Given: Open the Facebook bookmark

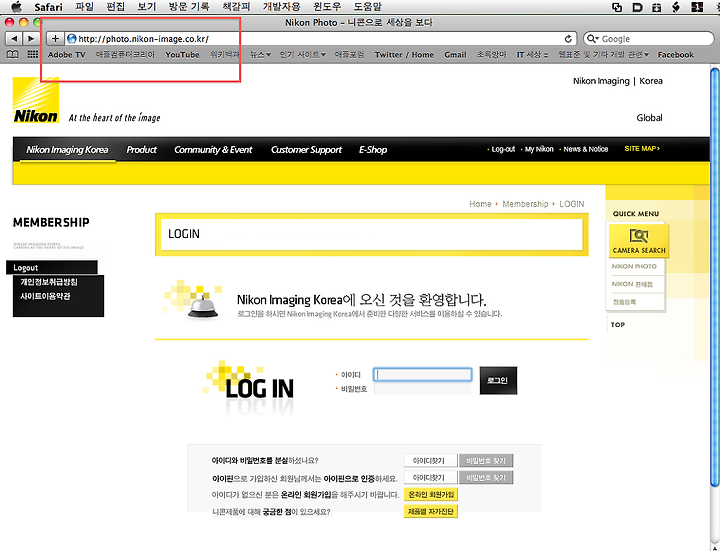Looking at the screenshot, I should 675,55.
